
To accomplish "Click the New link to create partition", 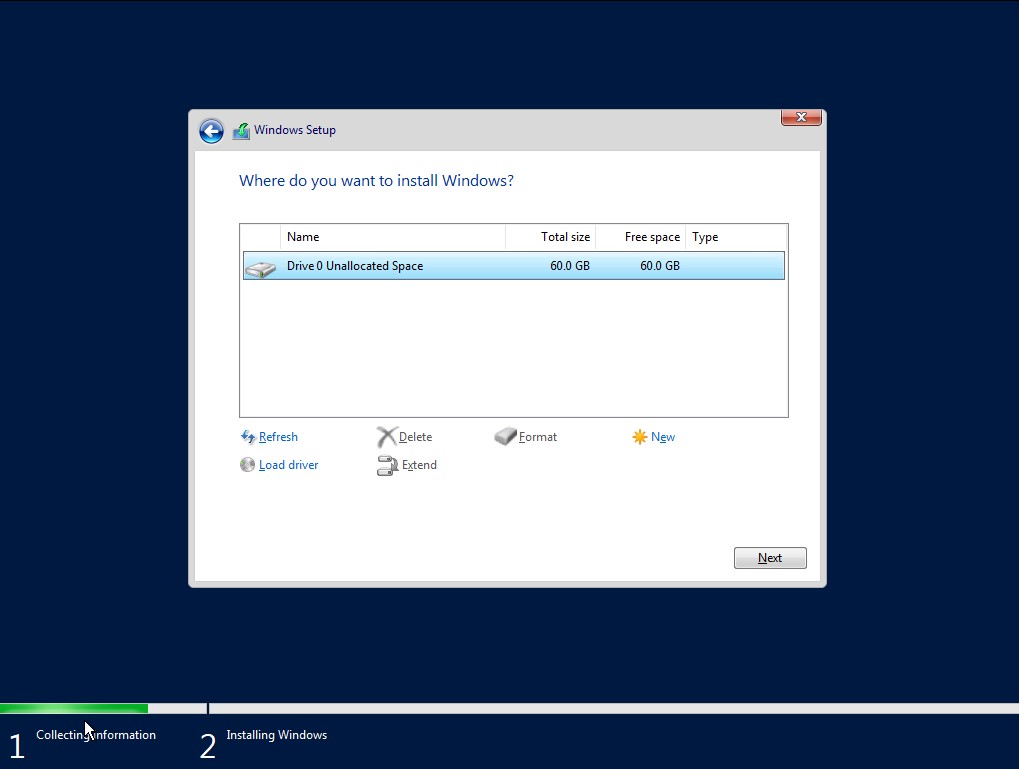I will point(662,436).
